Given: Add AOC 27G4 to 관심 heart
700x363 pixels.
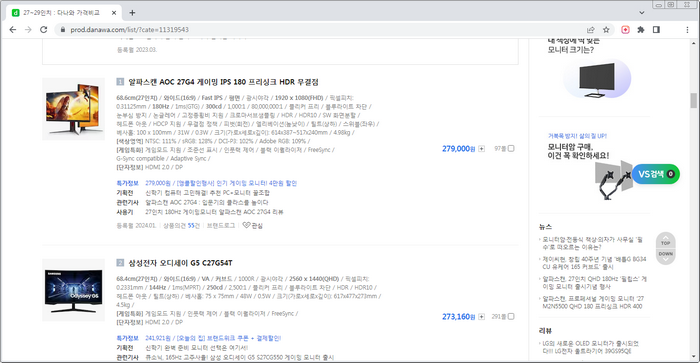Looking at the screenshot, I should coord(253,225).
